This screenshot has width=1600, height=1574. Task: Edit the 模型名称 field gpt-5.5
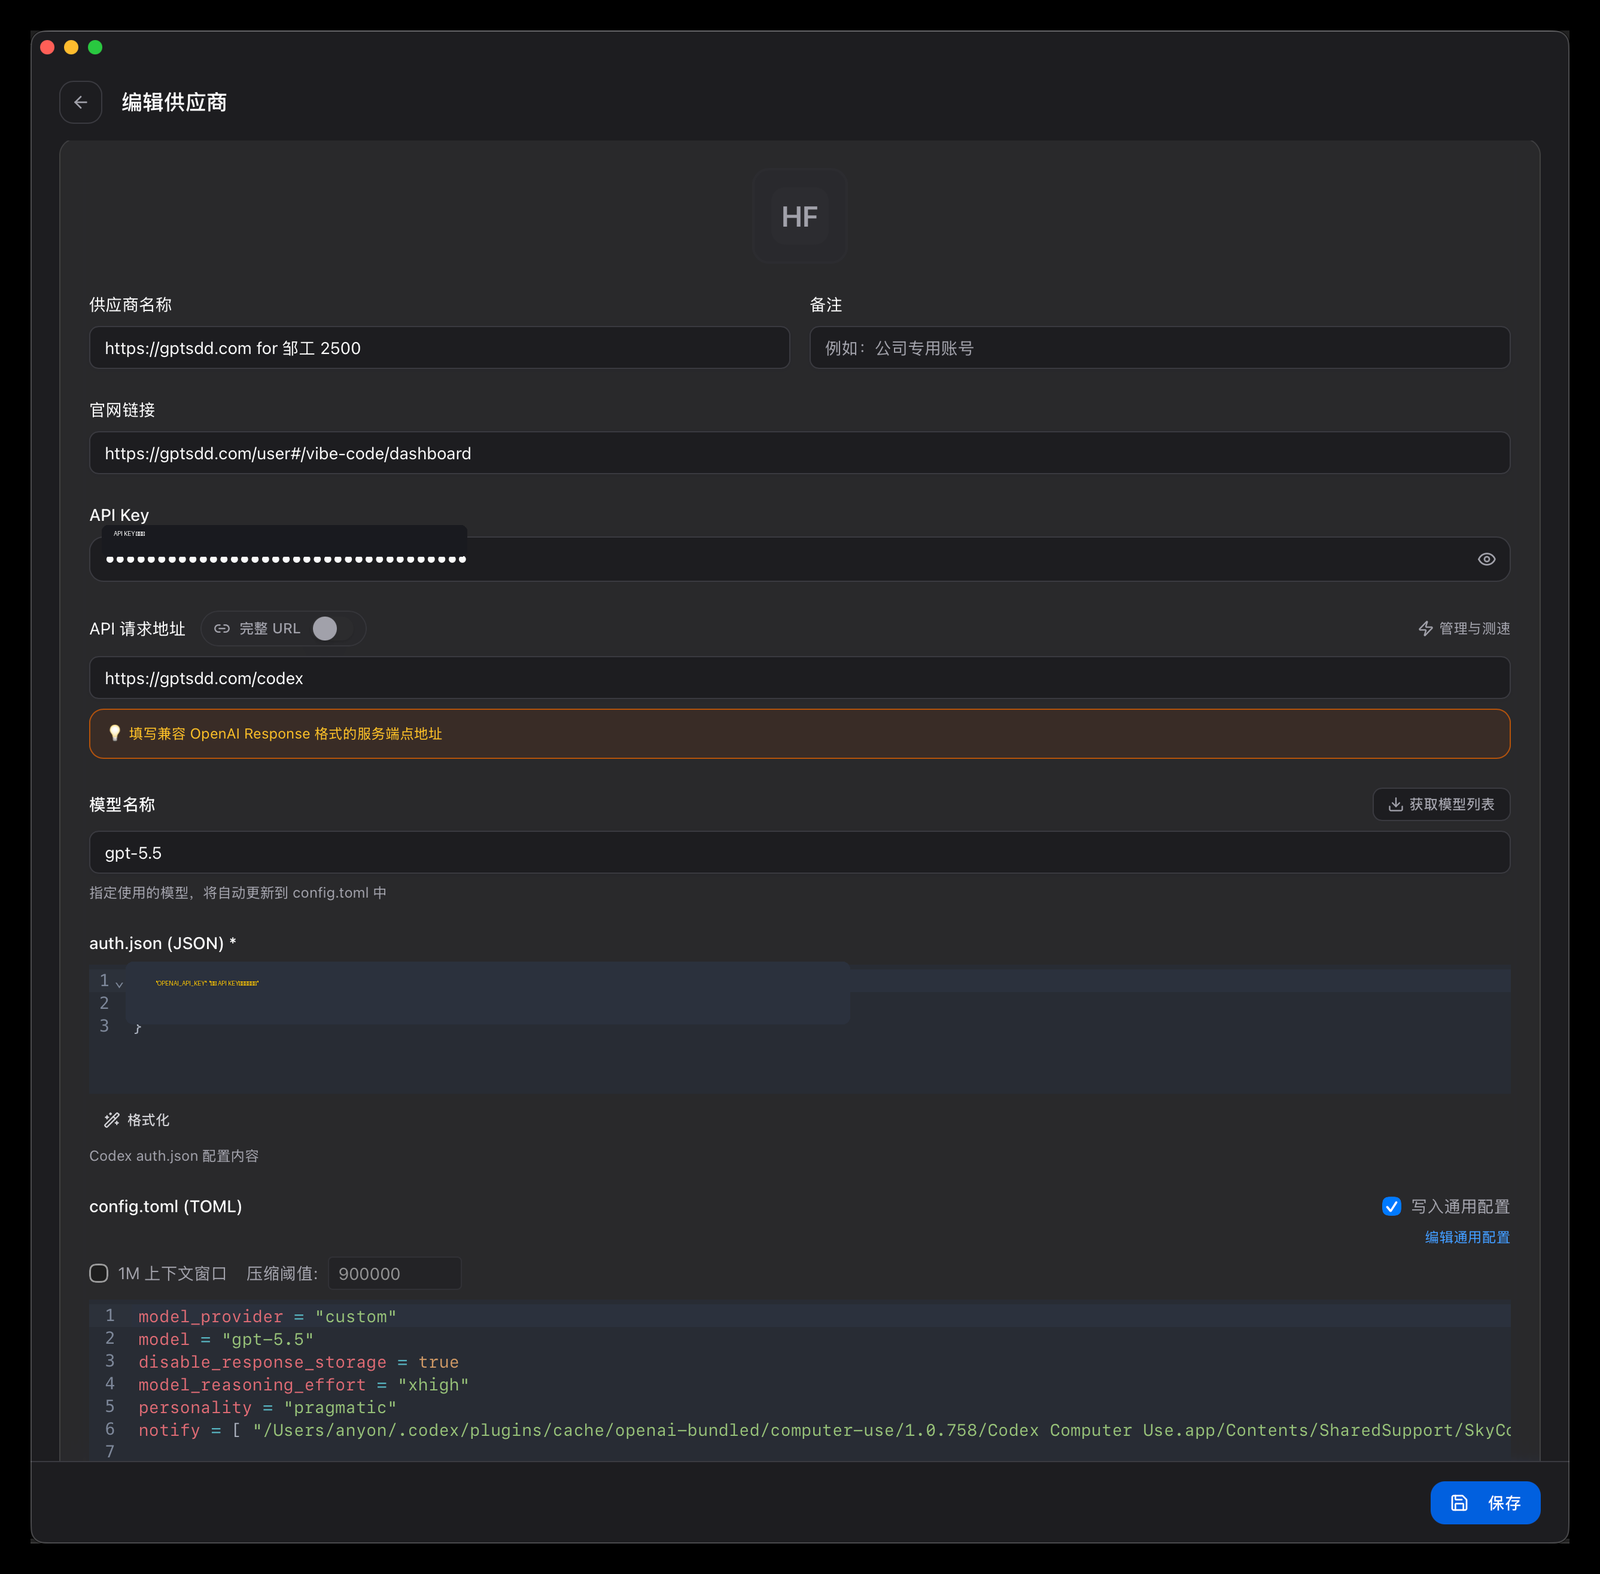point(800,852)
